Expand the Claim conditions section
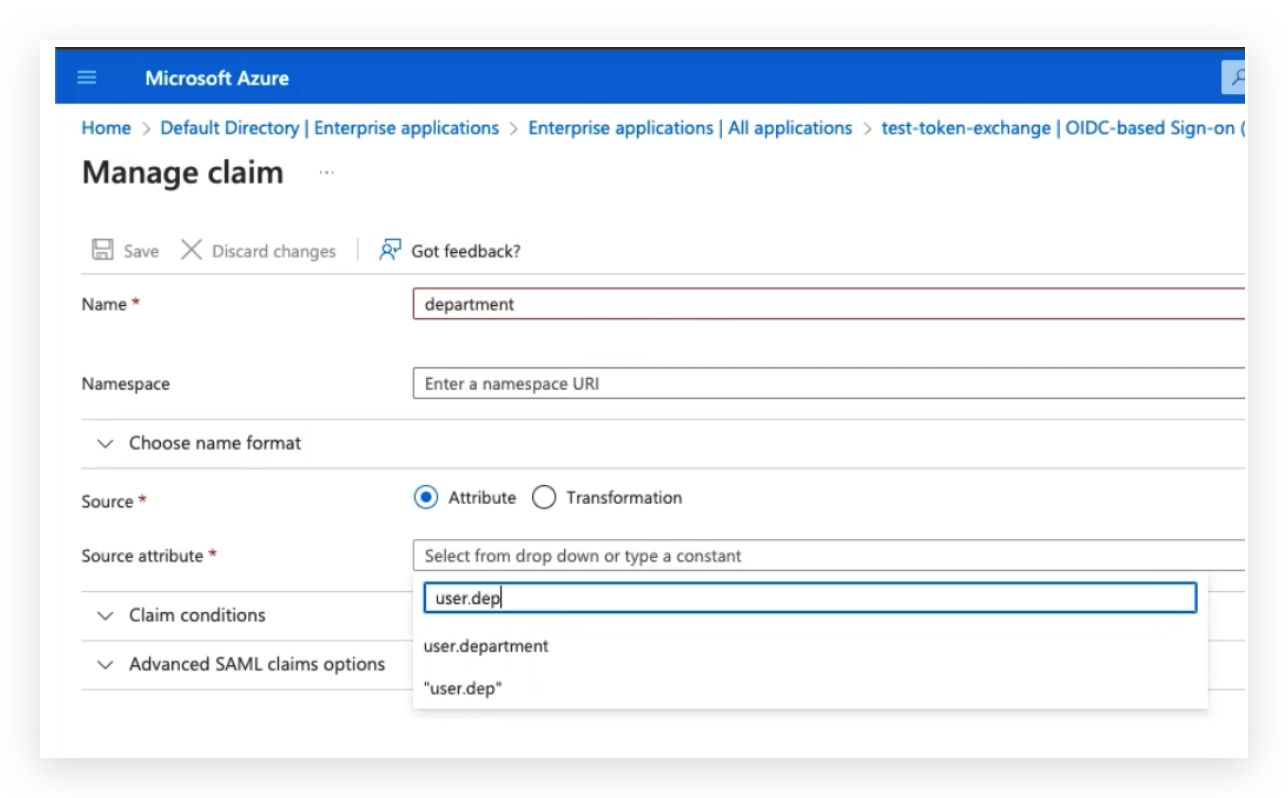The width and height of the screenshot is (1288, 798). (x=181, y=615)
